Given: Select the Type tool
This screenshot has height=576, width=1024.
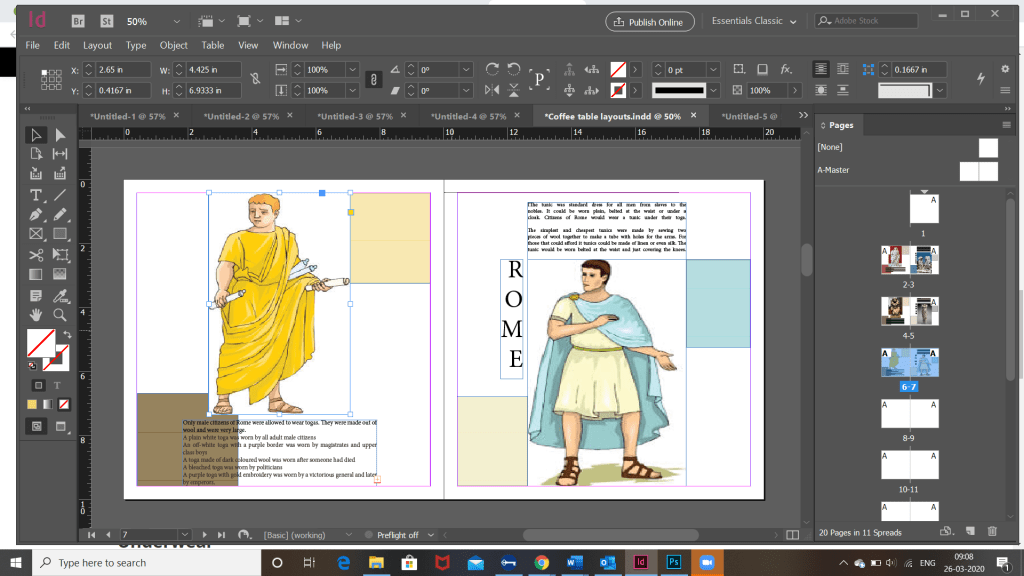Looking at the screenshot, I should (36, 194).
